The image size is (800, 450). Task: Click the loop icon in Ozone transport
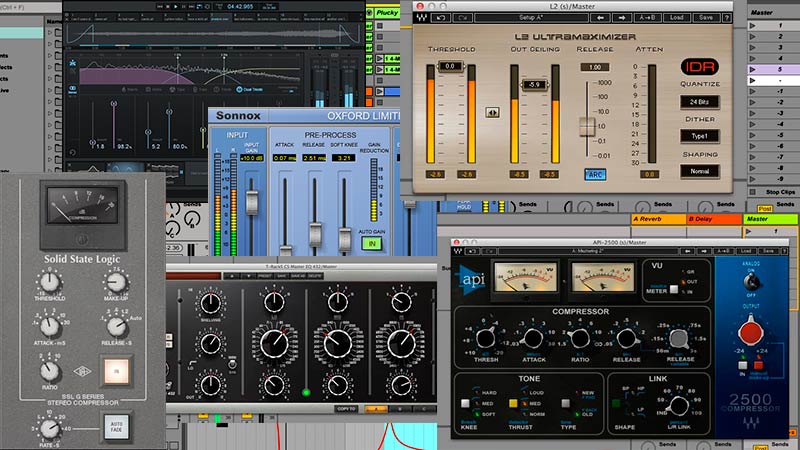click(200, 7)
